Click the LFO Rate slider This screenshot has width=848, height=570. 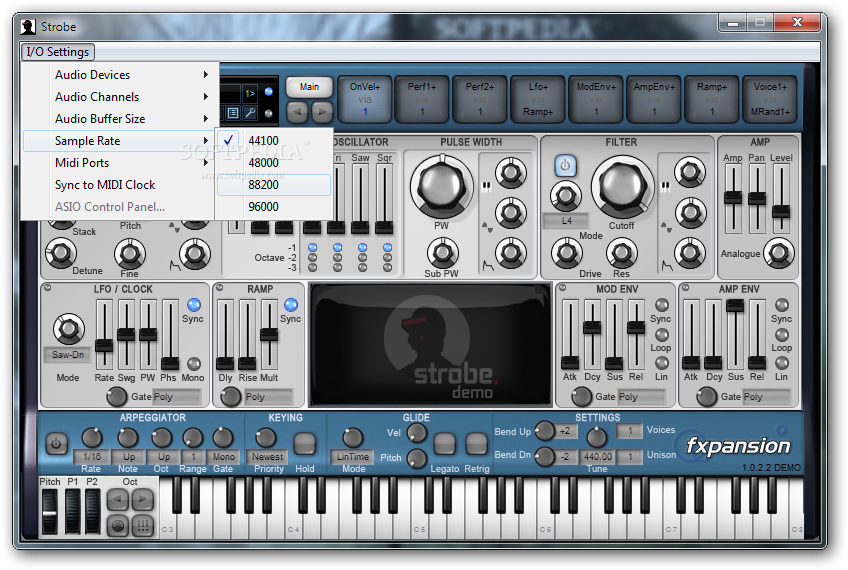(104, 335)
